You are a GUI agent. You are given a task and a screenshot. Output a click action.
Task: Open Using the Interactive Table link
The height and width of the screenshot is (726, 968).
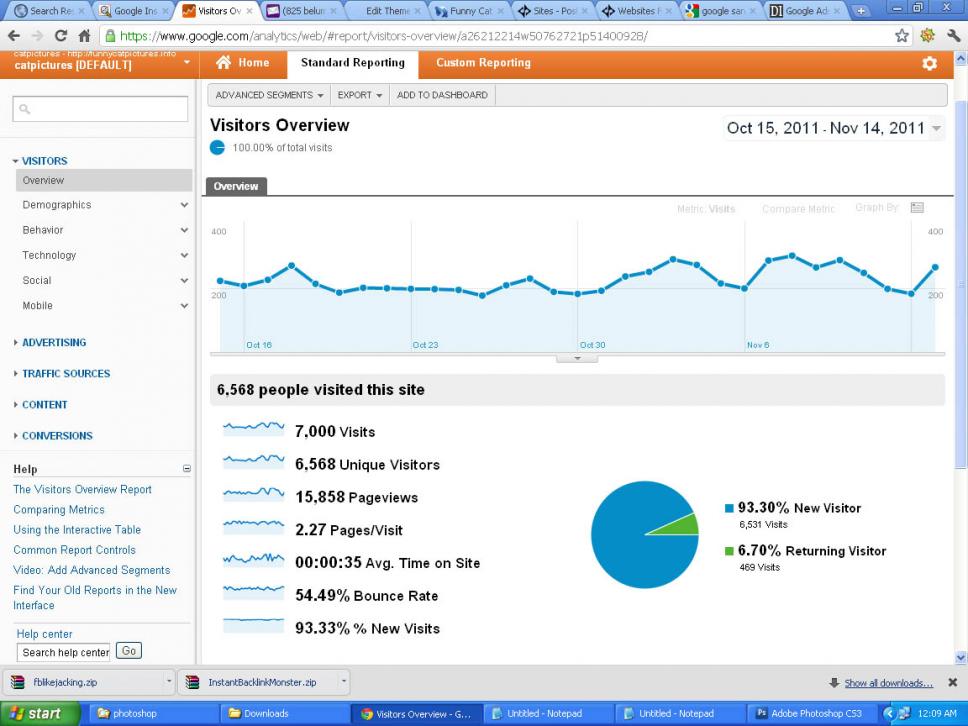coord(77,530)
